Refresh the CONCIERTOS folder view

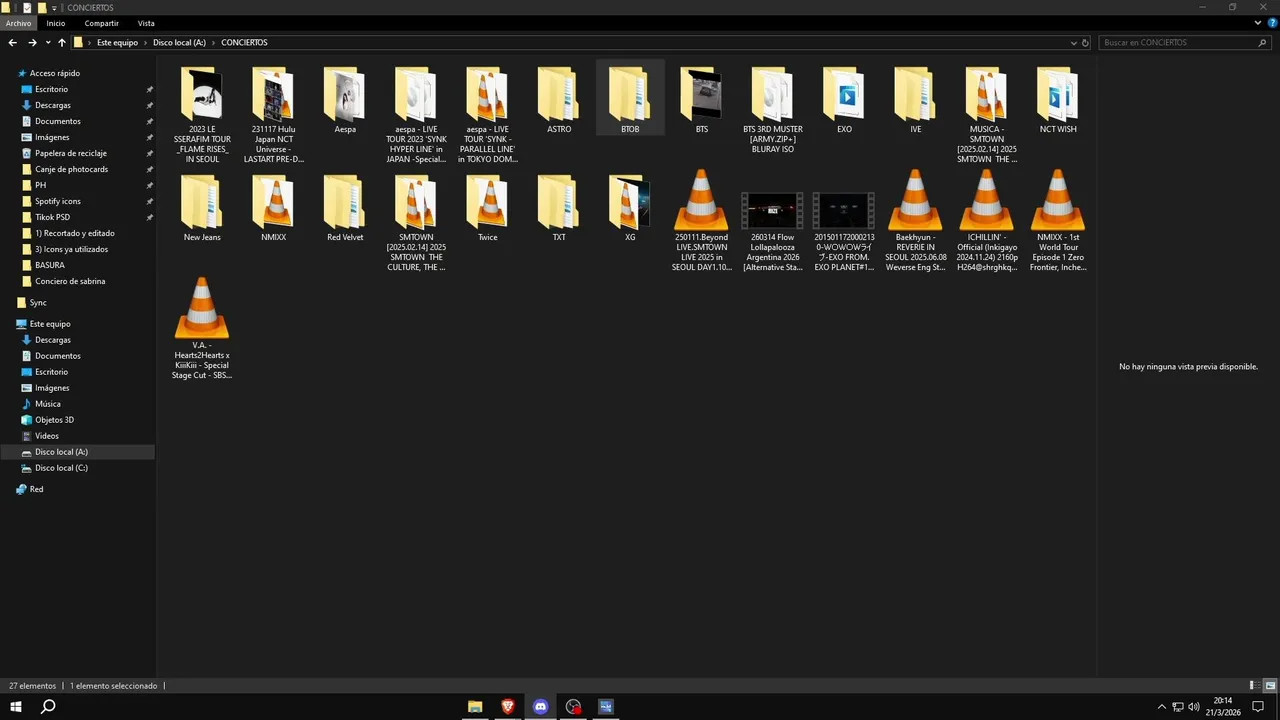[x=1086, y=43]
